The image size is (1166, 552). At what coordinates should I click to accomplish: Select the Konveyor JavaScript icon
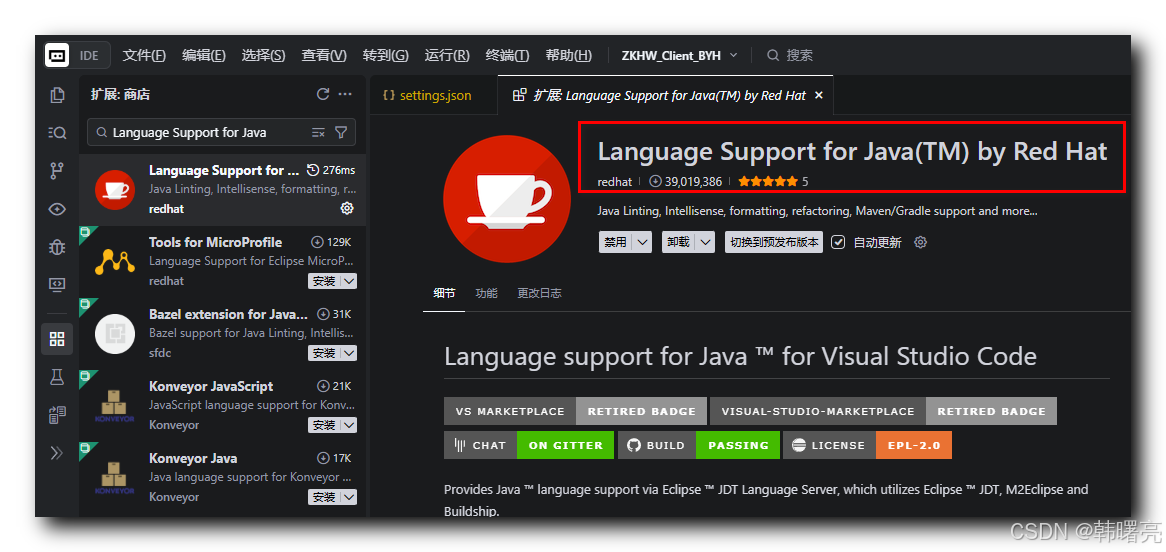point(115,405)
